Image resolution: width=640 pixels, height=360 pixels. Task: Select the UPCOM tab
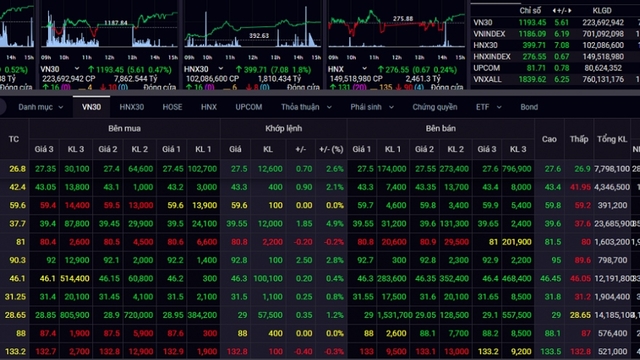point(249,107)
